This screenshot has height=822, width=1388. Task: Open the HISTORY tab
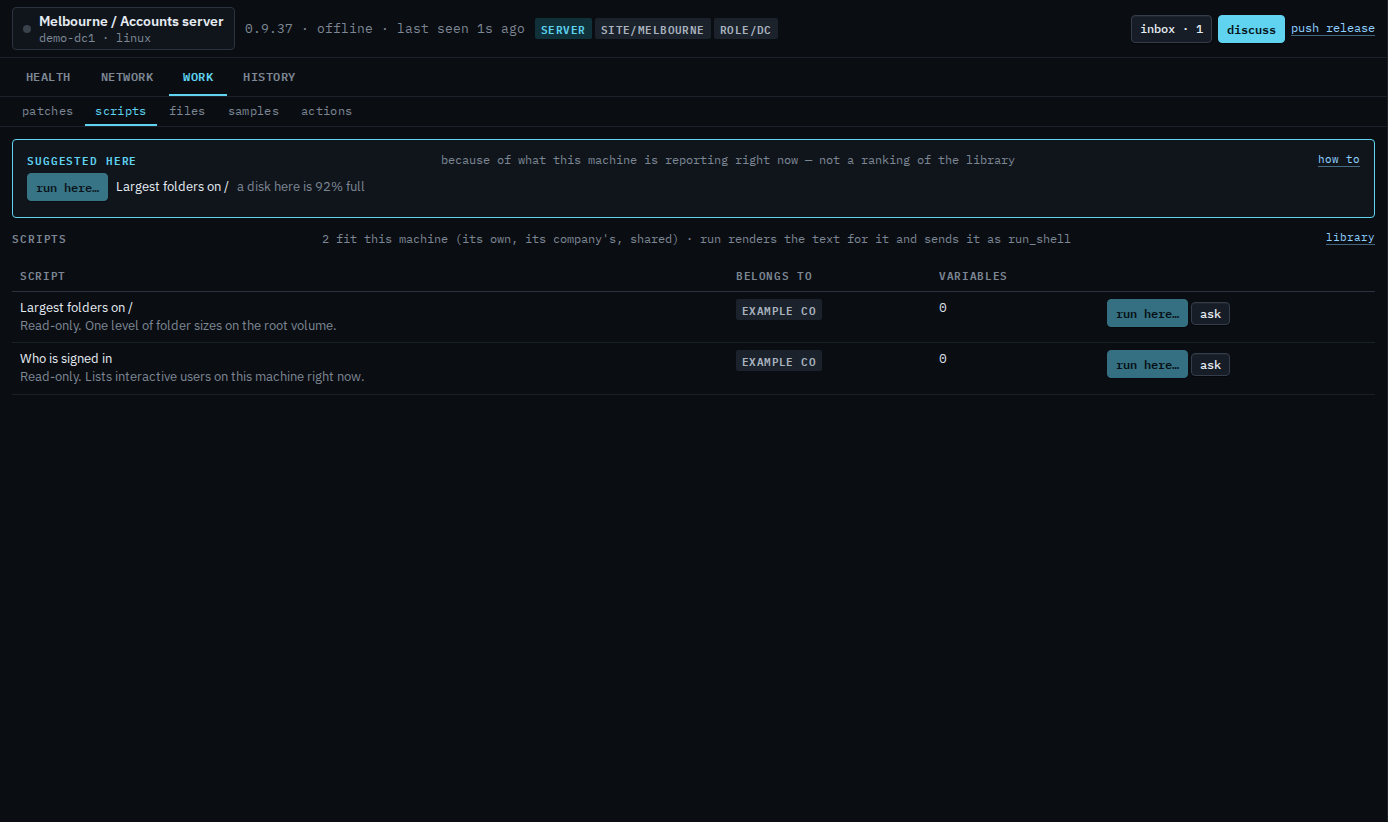click(269, 77)
